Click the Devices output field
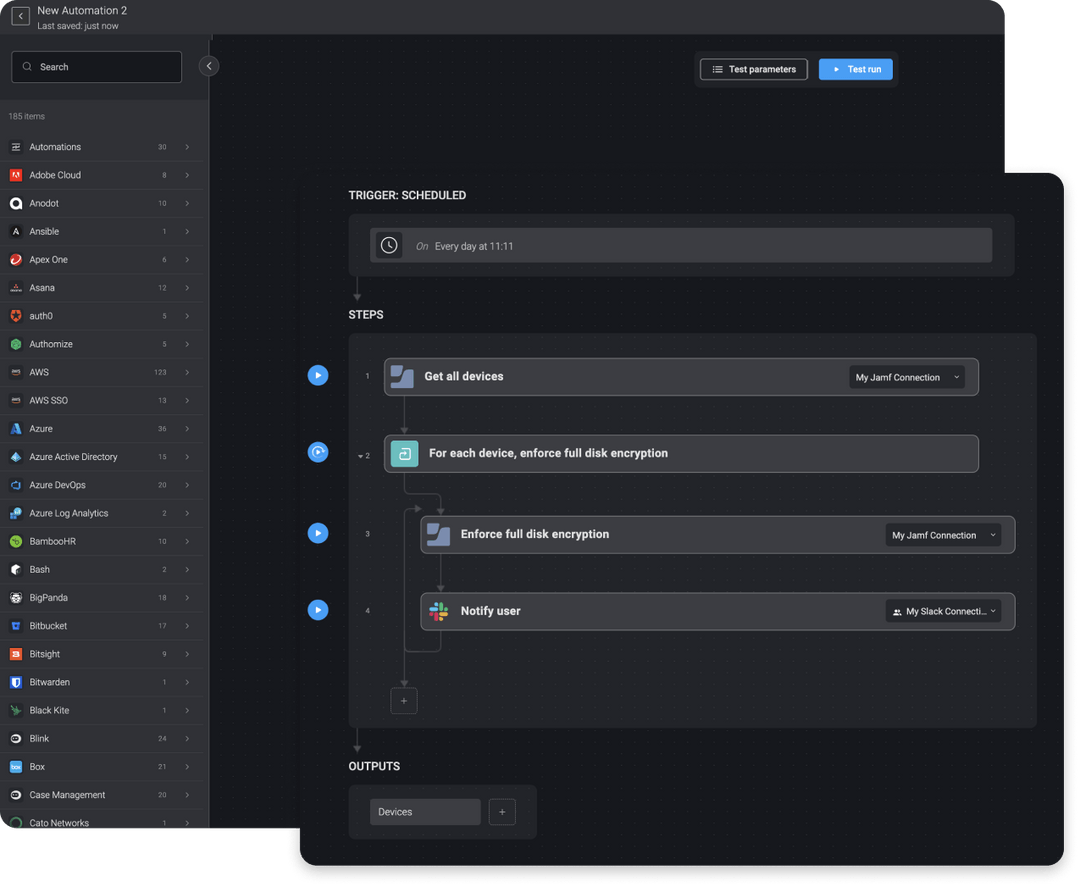The height and width of the screenshot is (887, 1080). tap(425, 811)
